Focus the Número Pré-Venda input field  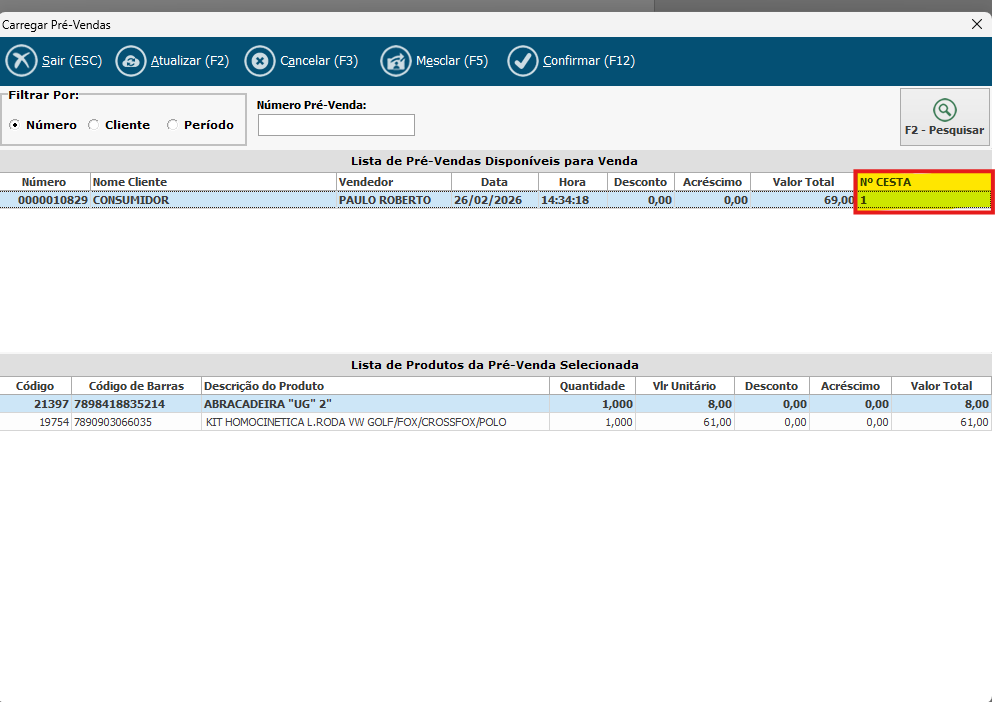(336, 125)
